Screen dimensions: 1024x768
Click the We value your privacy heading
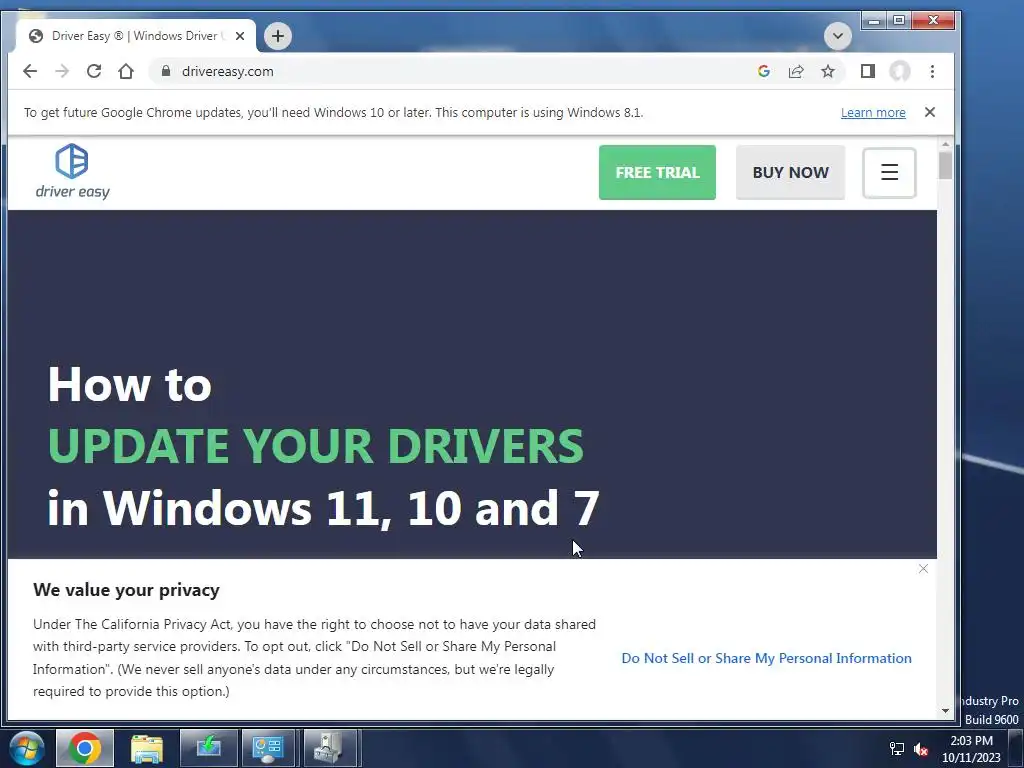[126, 590]
